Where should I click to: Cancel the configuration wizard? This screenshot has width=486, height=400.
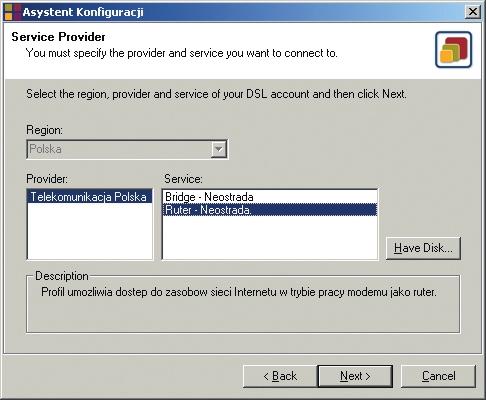(438, 376)
